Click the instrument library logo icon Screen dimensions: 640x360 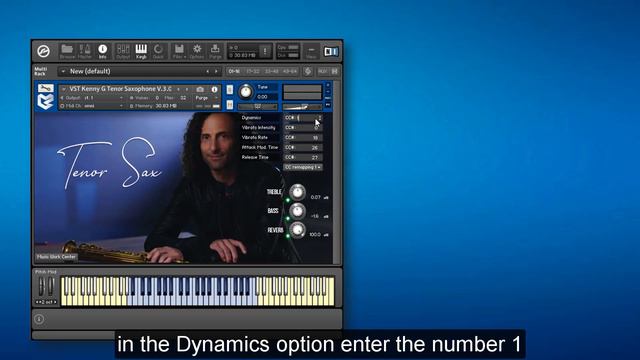(46, 102)
